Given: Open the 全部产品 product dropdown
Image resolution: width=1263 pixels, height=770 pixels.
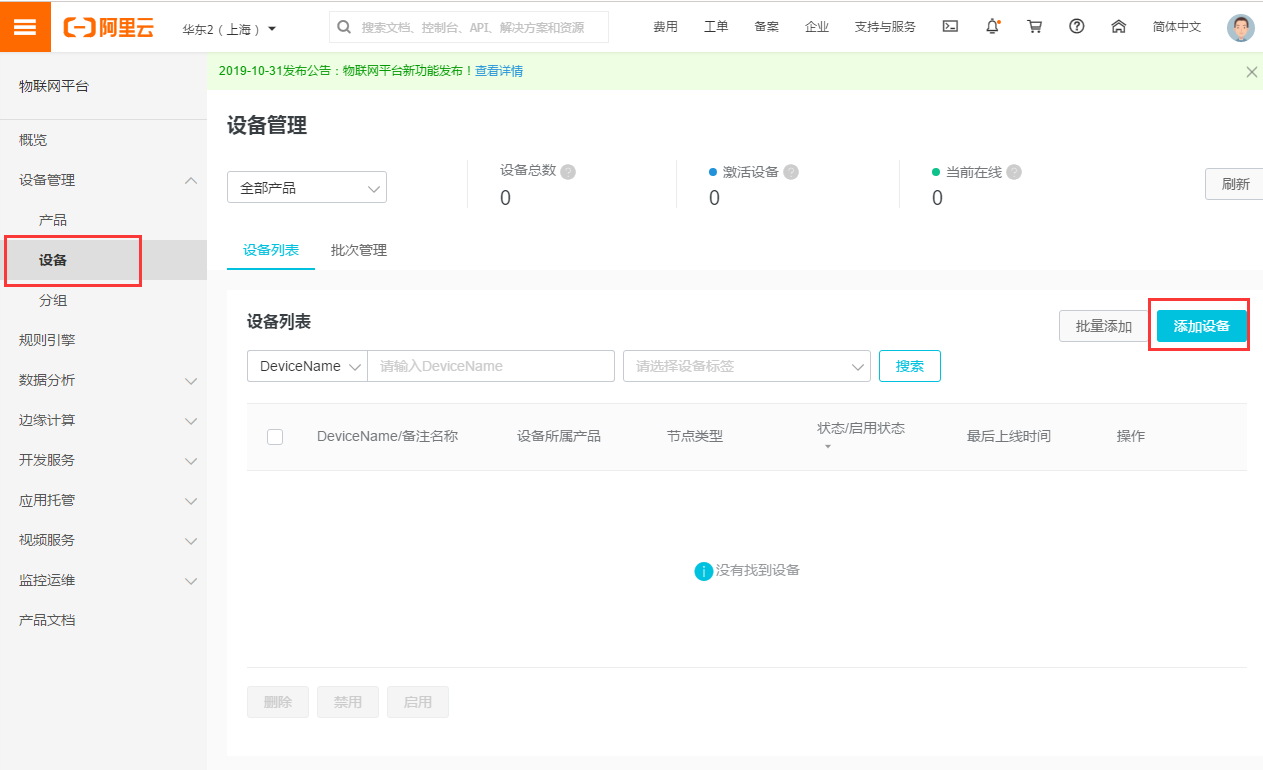Looking at the screenshot, I should pyautogui.click(x=307, y=187).
